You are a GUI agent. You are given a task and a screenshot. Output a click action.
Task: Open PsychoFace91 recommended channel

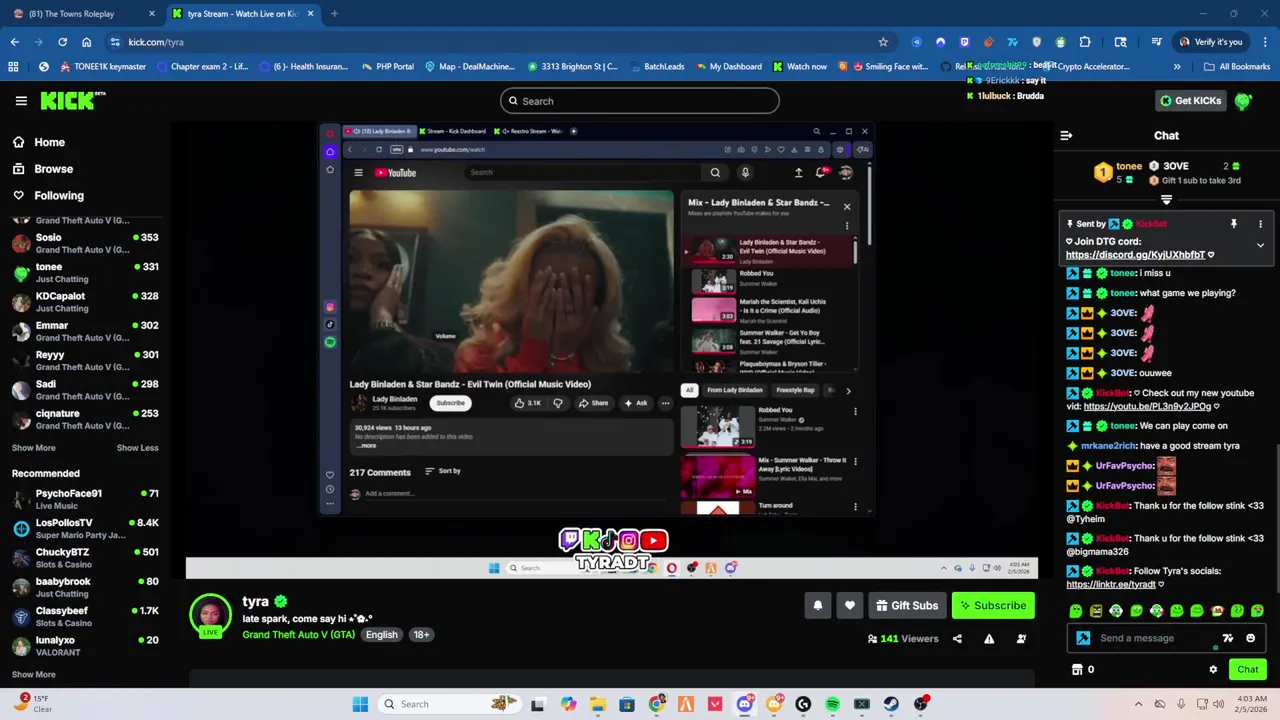85,499
